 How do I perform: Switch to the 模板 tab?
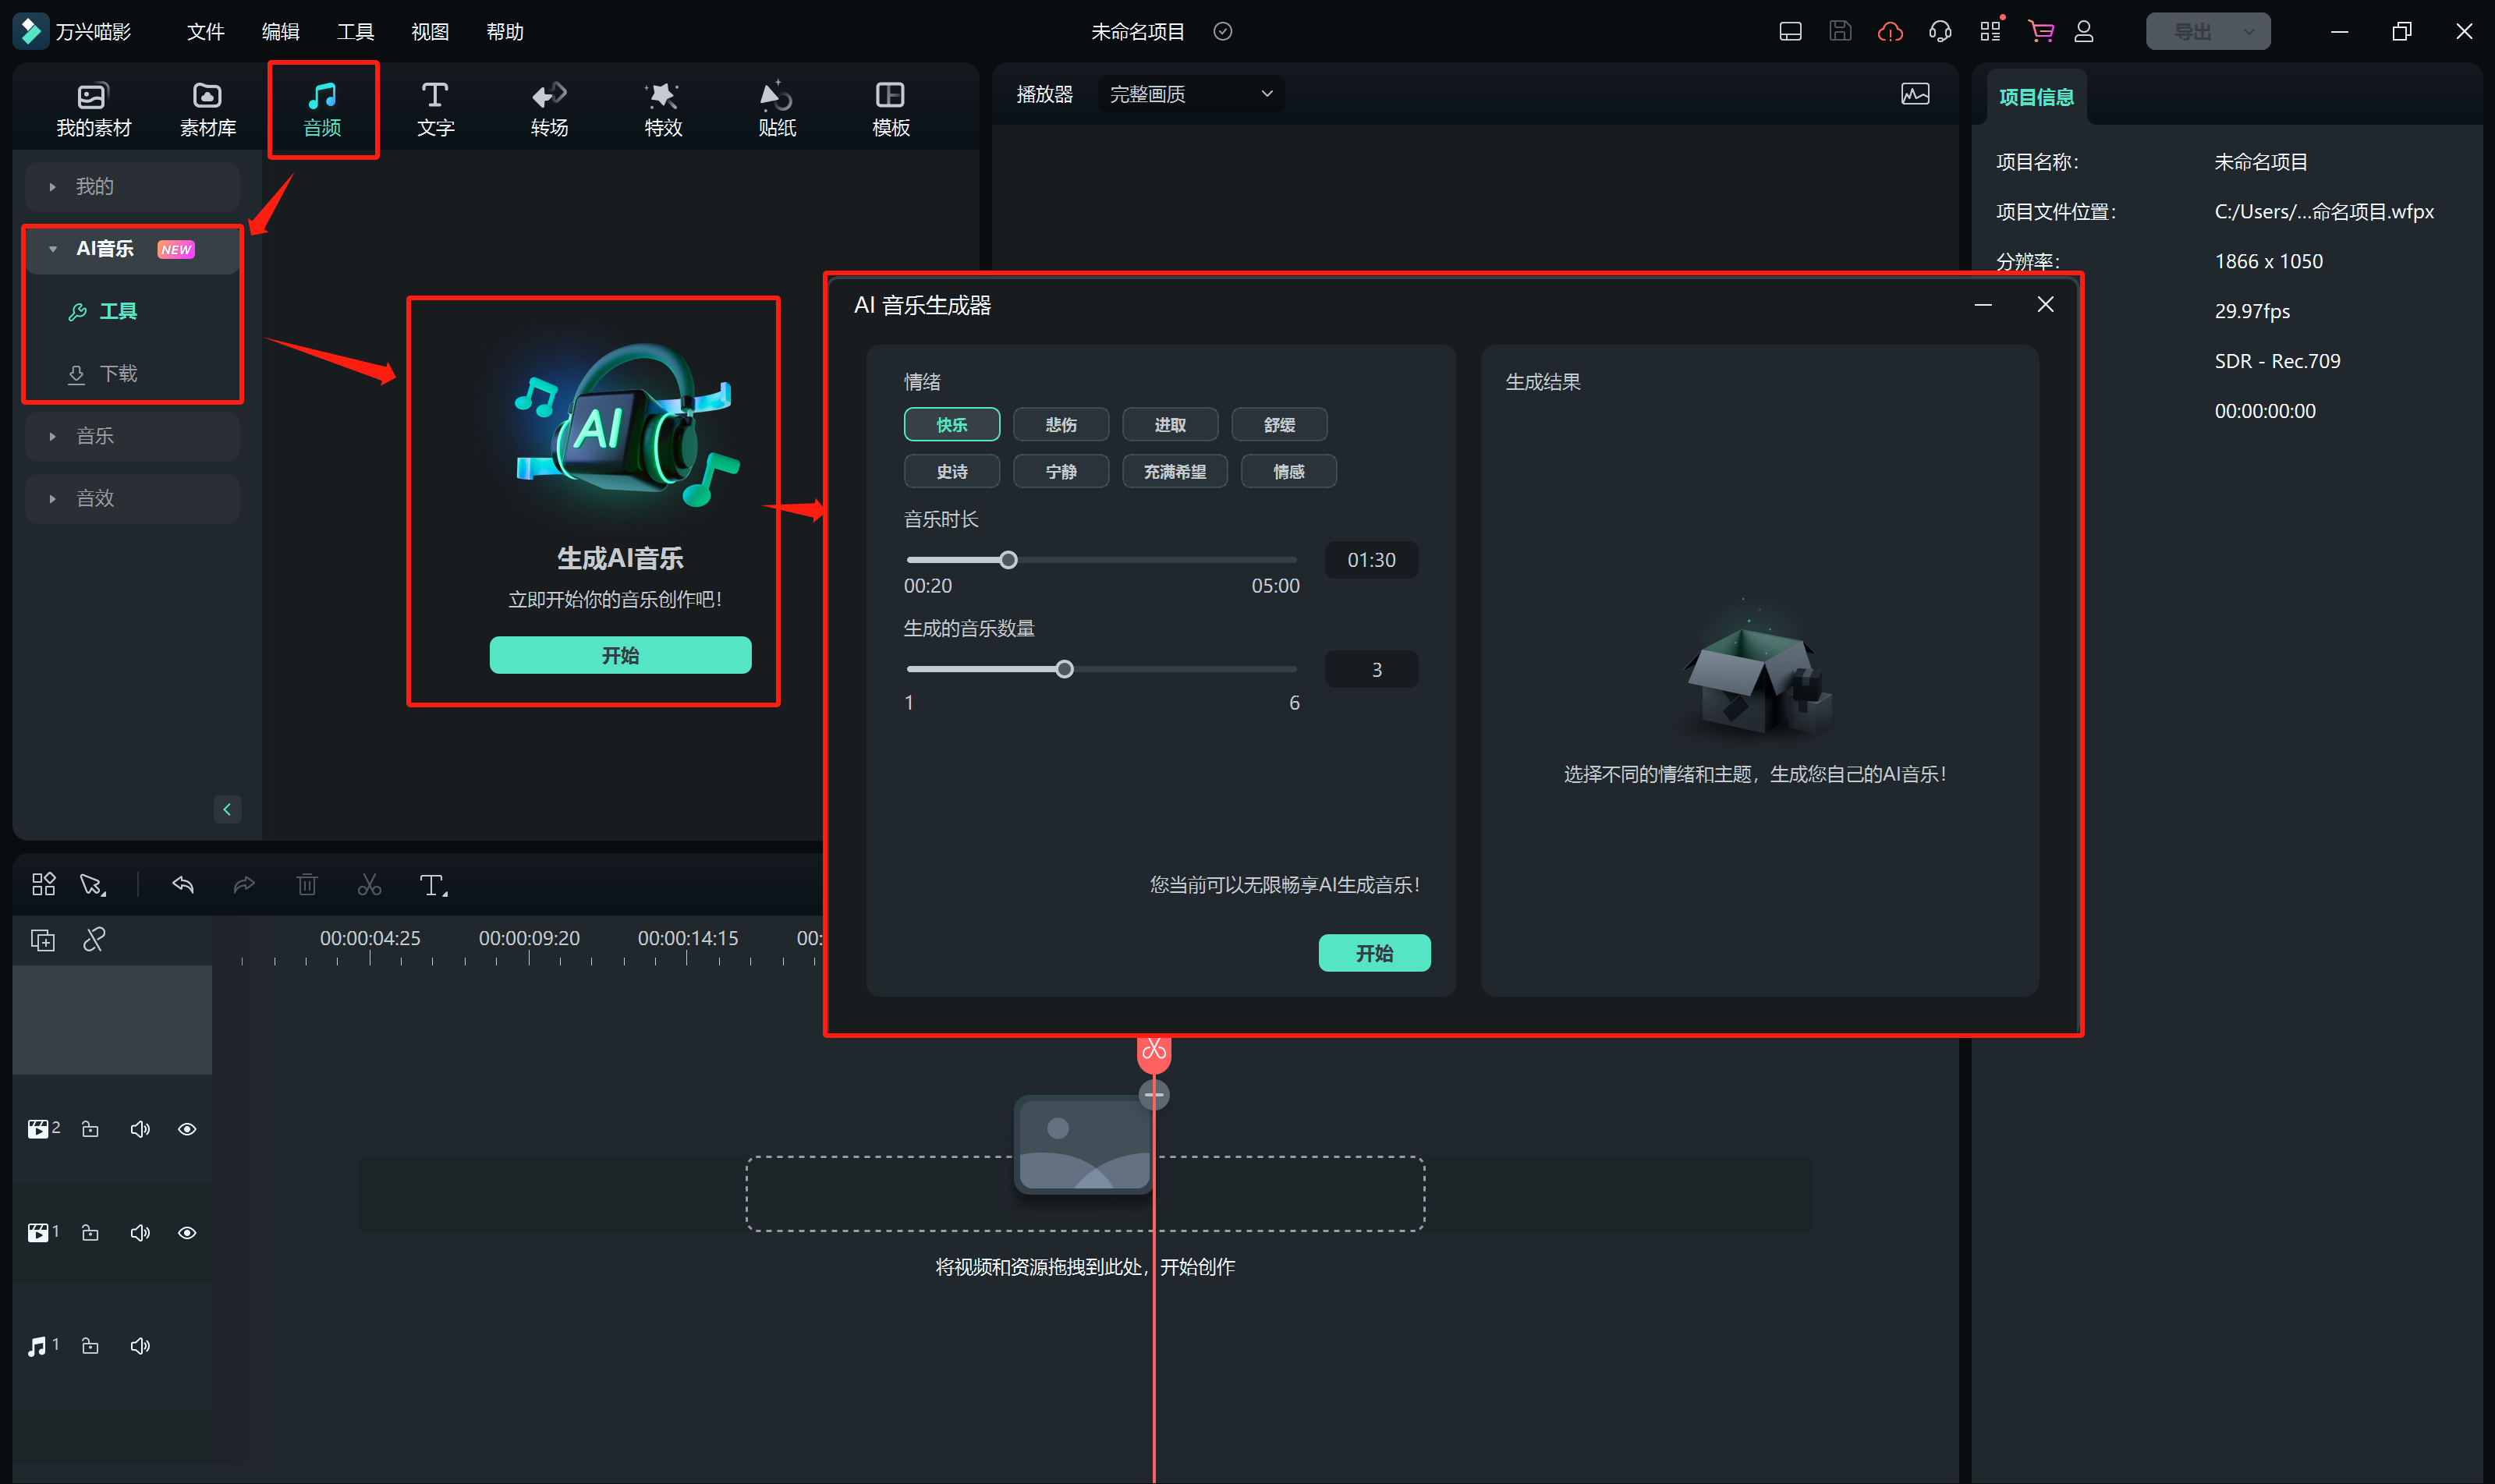click(x=890, y=108)
